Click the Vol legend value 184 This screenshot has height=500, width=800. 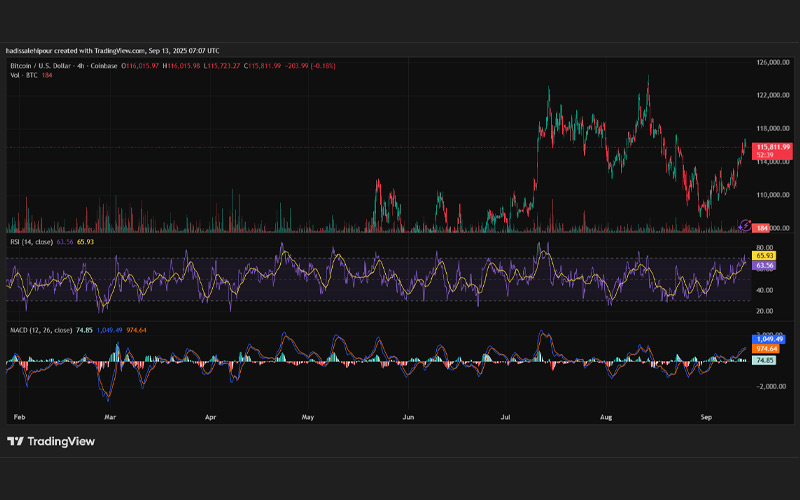(47, 75)
